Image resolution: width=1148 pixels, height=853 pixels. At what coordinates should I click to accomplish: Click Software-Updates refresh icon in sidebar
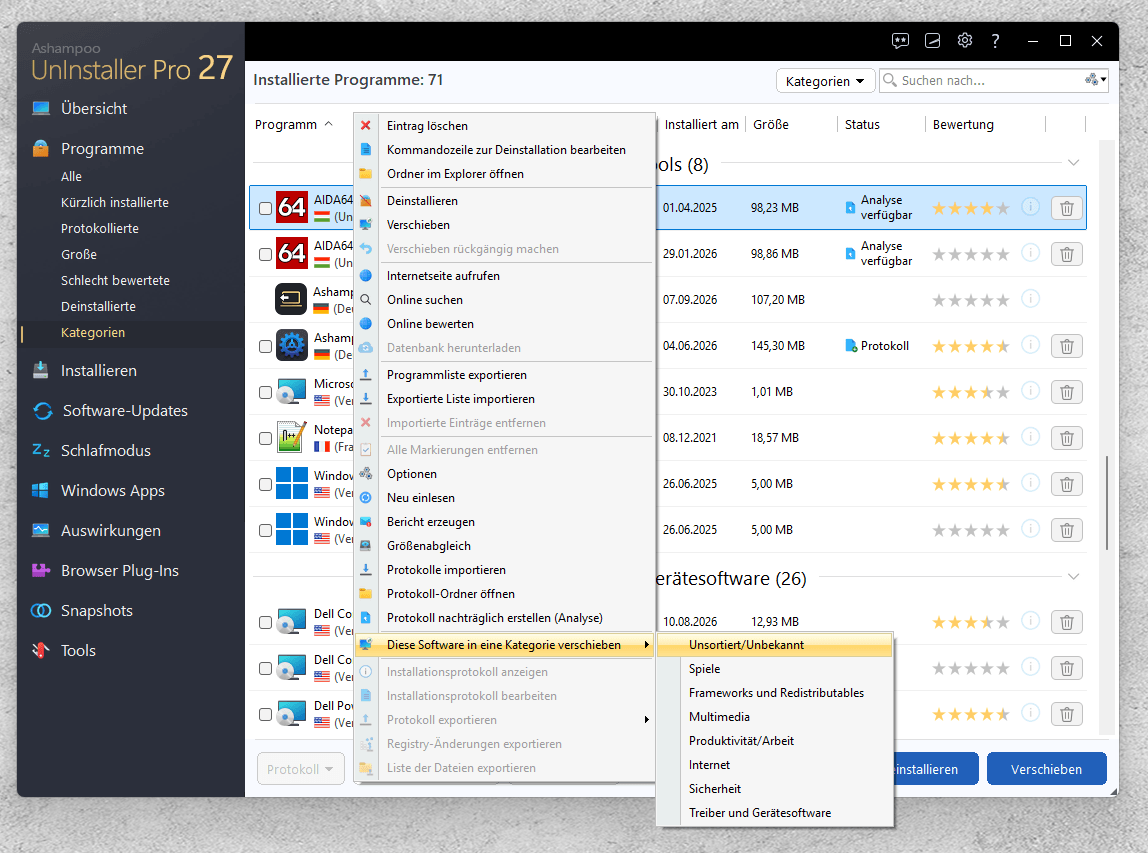point(42,411)
